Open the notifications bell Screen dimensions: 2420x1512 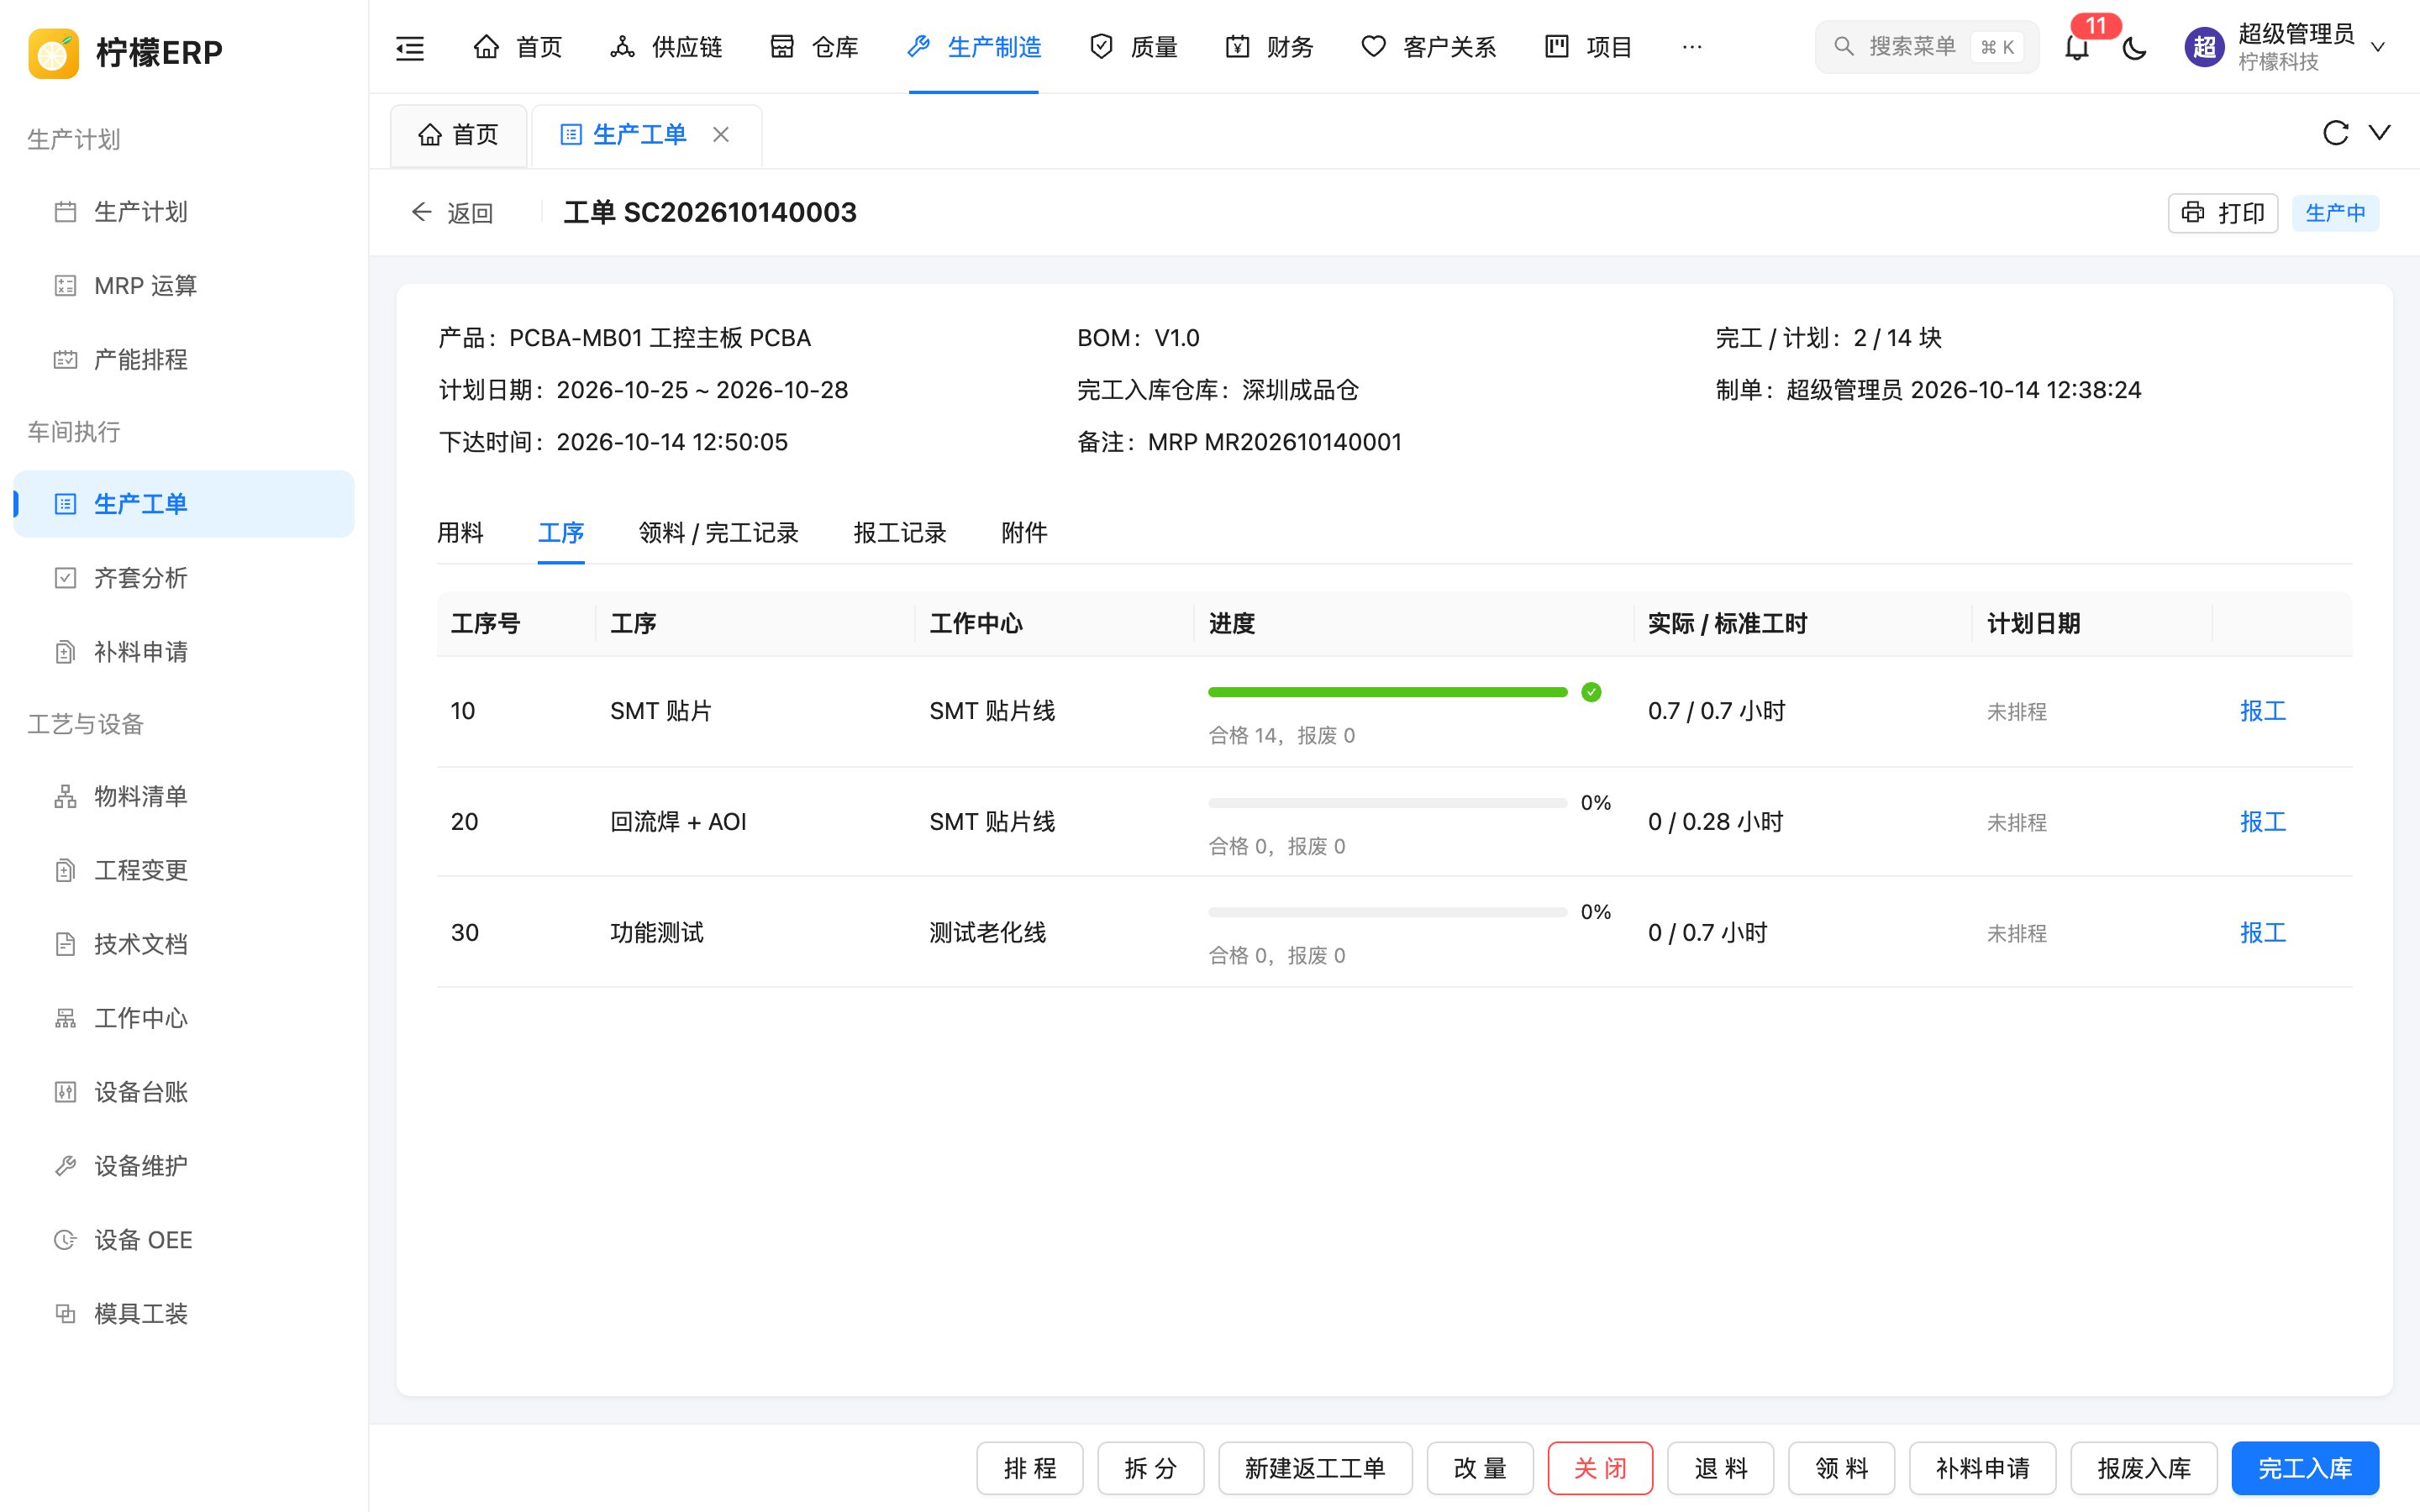coord(2077,47)
